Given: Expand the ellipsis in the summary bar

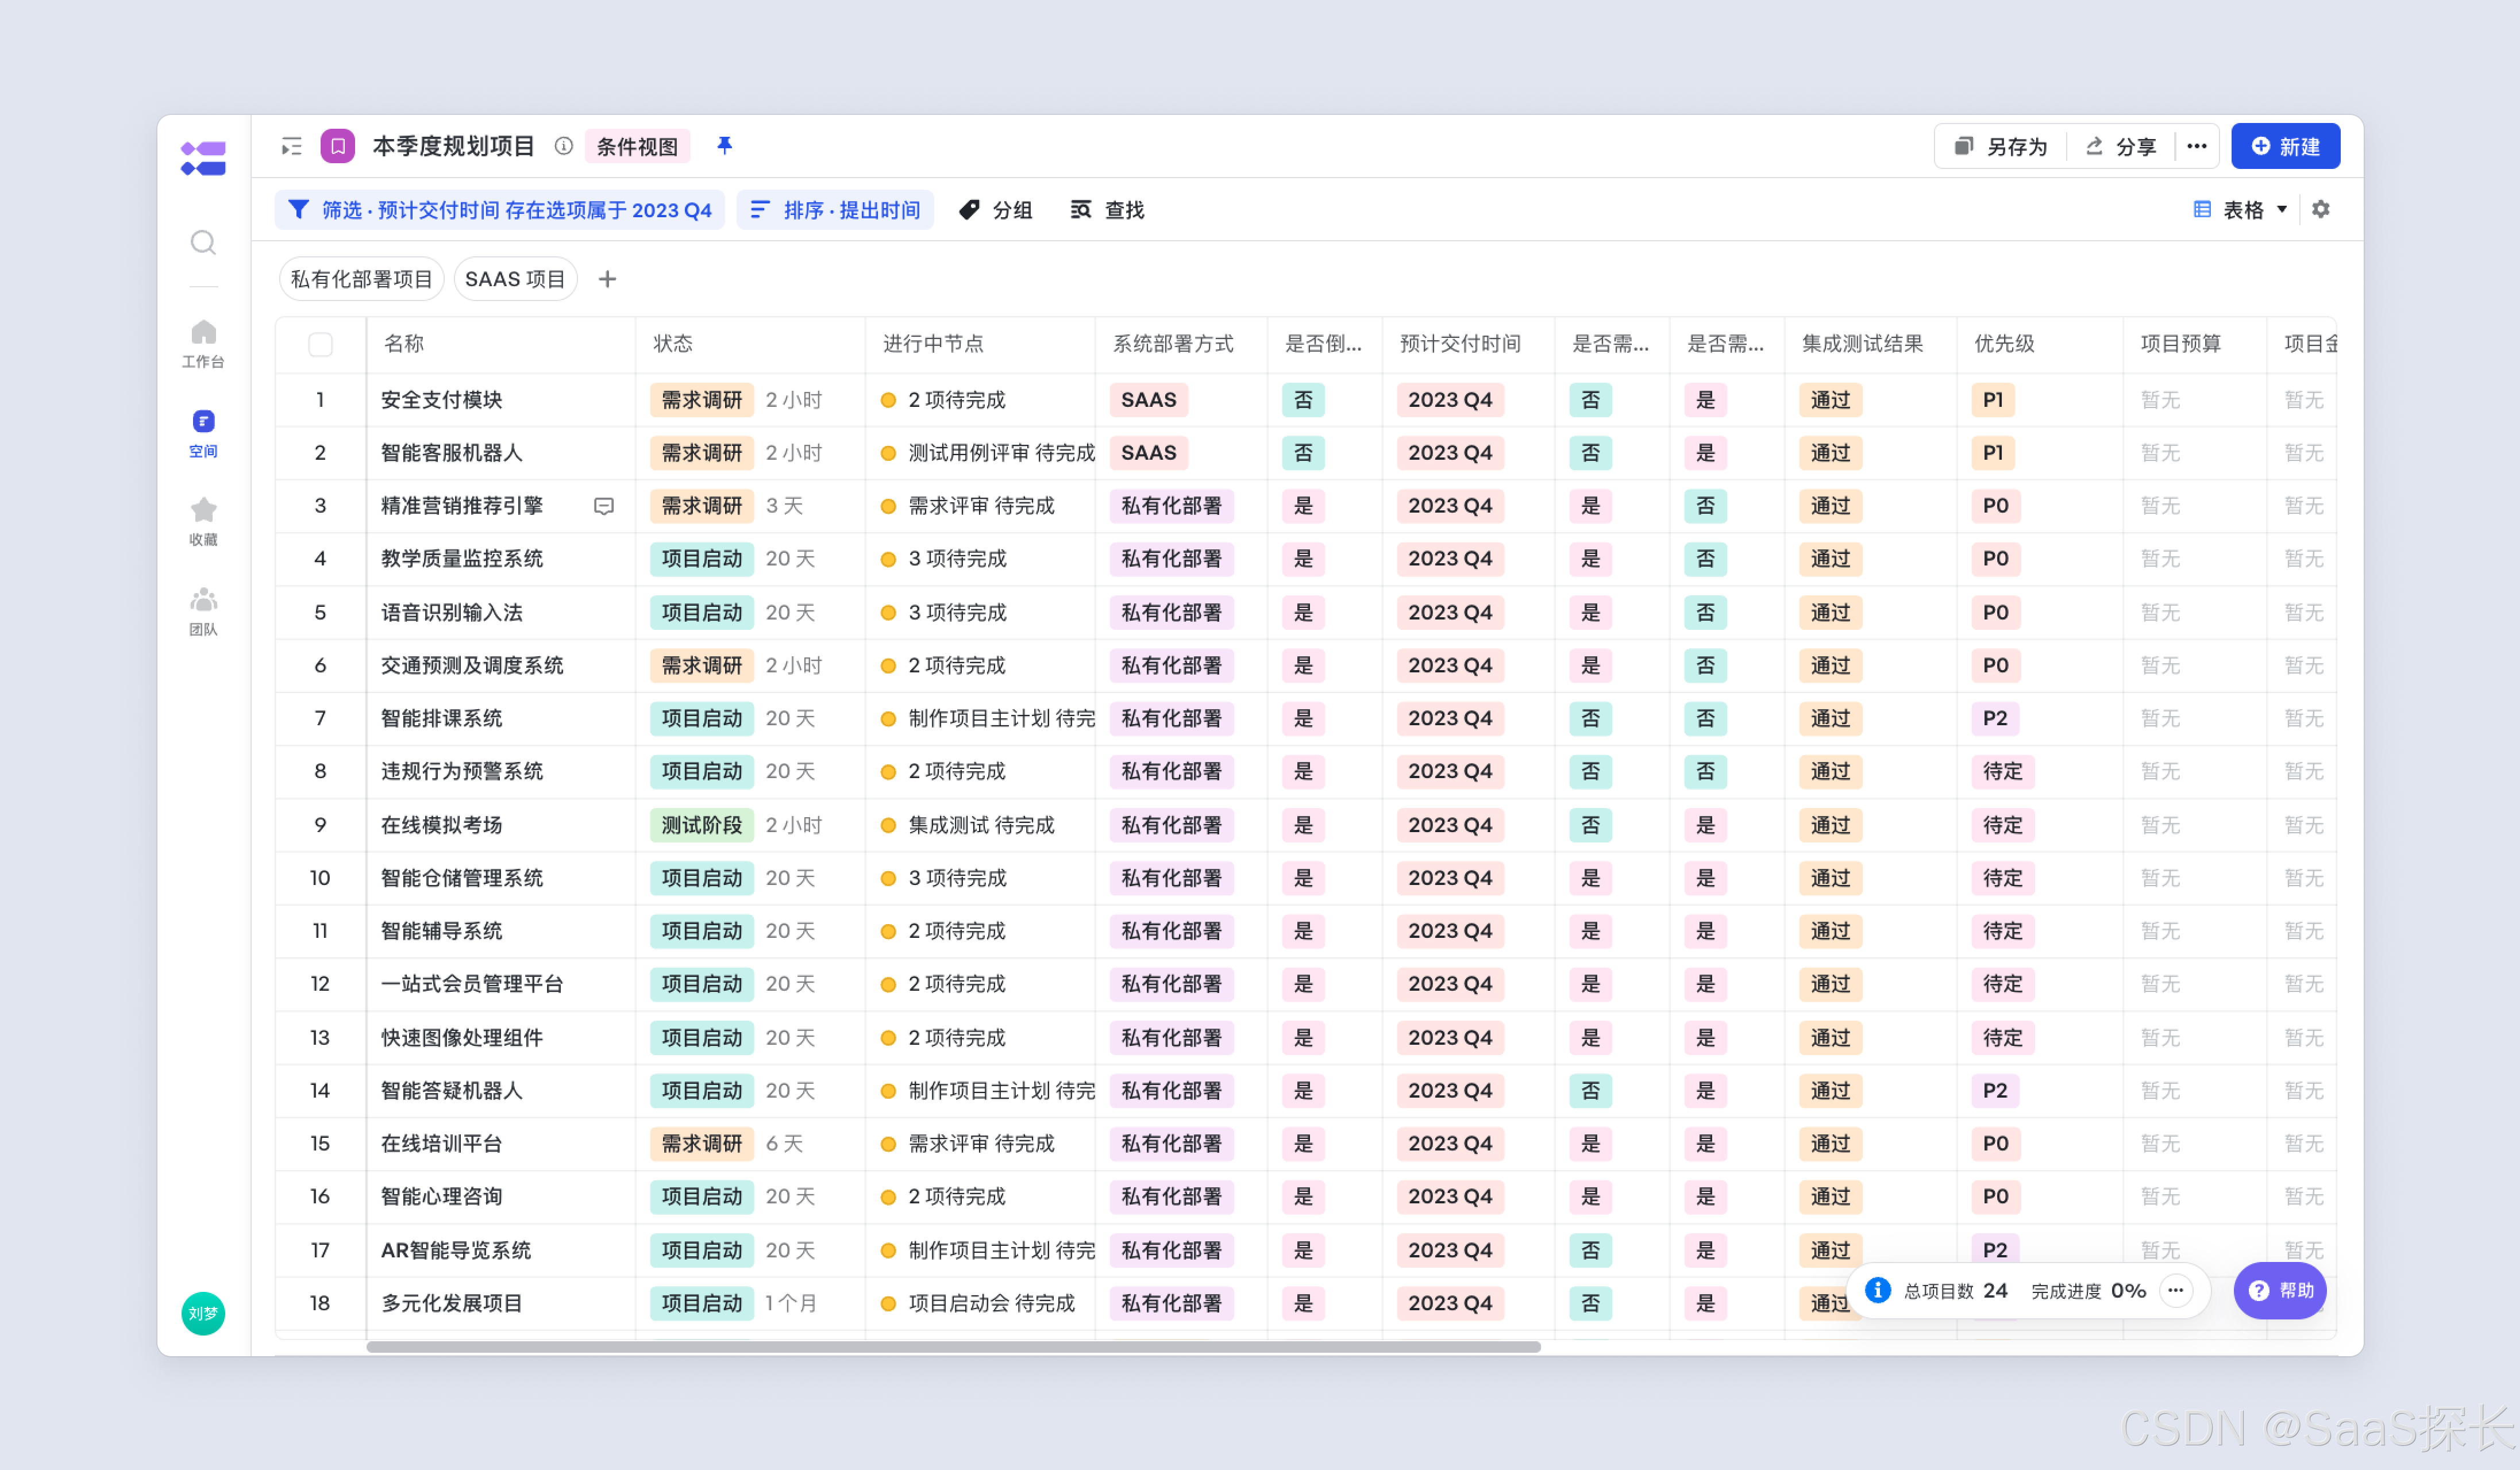Looking at the screenshot, I should point(2175,1290).
